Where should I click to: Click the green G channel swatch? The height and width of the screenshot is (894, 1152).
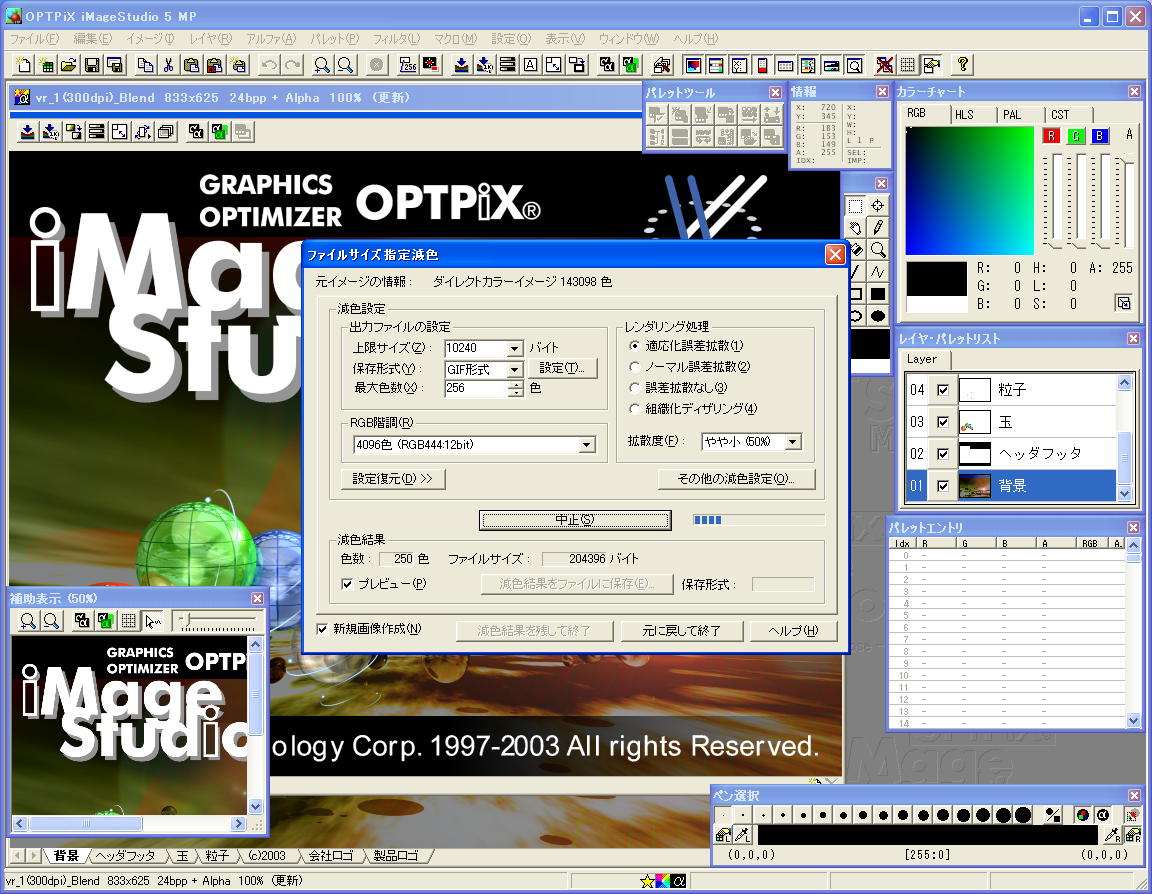click(x=1076, y=136)
